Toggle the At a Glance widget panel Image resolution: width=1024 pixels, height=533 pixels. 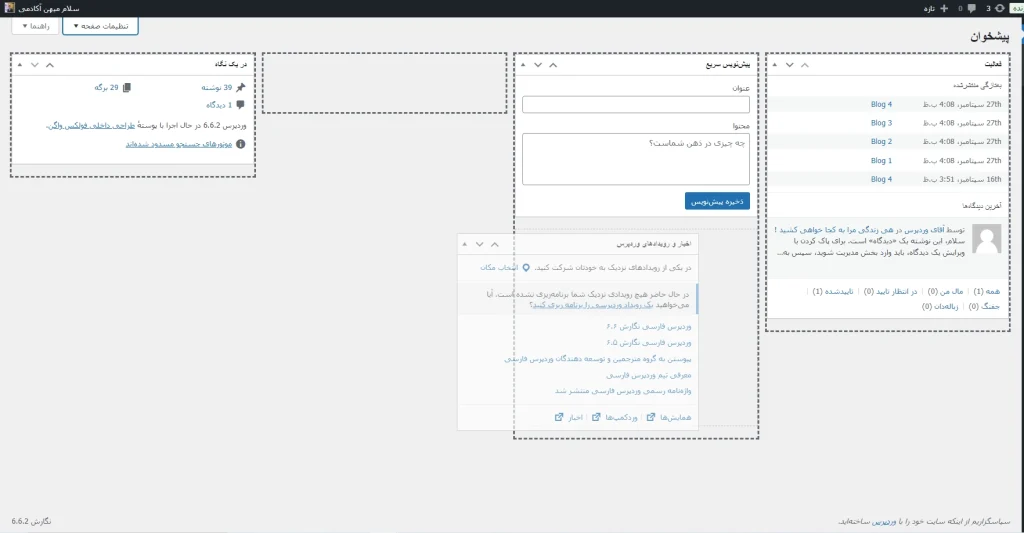[18, 64]
